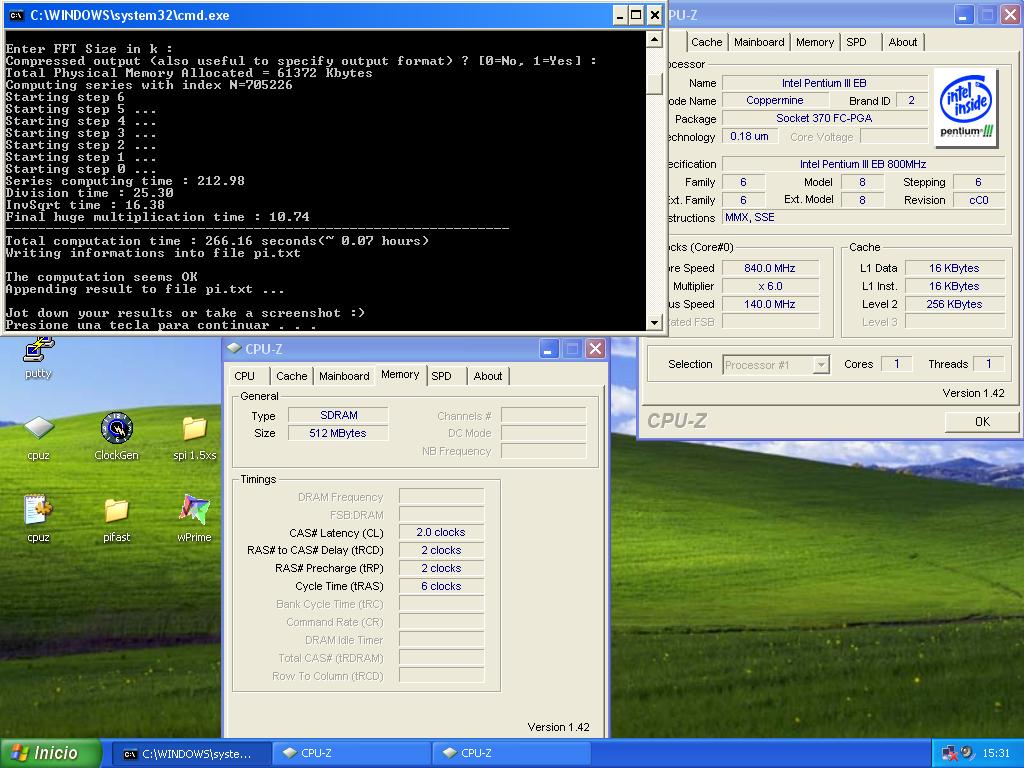The height and width of the screenshot is (768, 1024).
Task: Click the tRCD 2 clocks value
Action: [x=441, y=551]
